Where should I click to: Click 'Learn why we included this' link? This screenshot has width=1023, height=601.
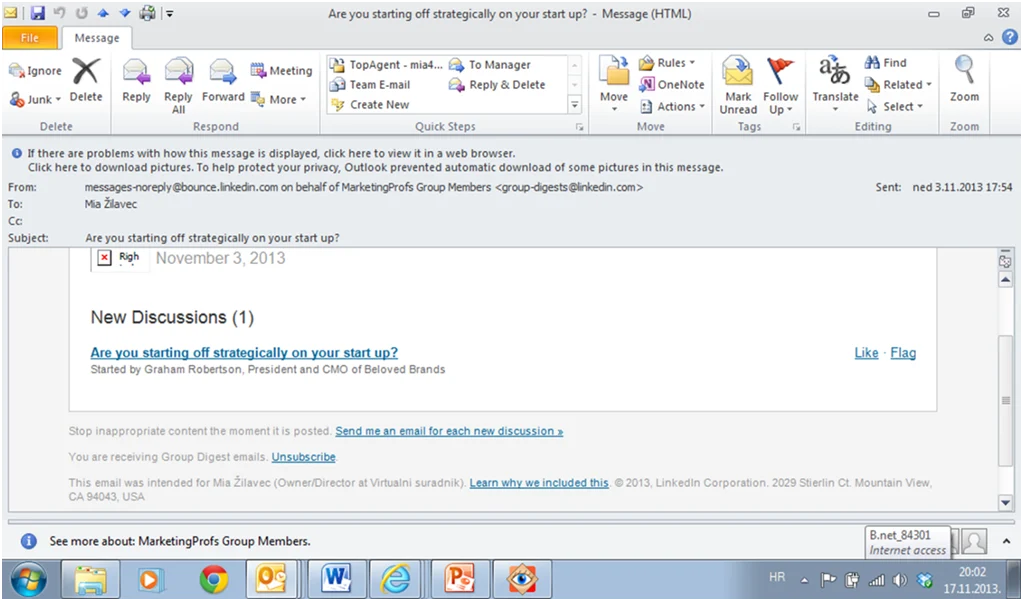(x=539, y=483)
